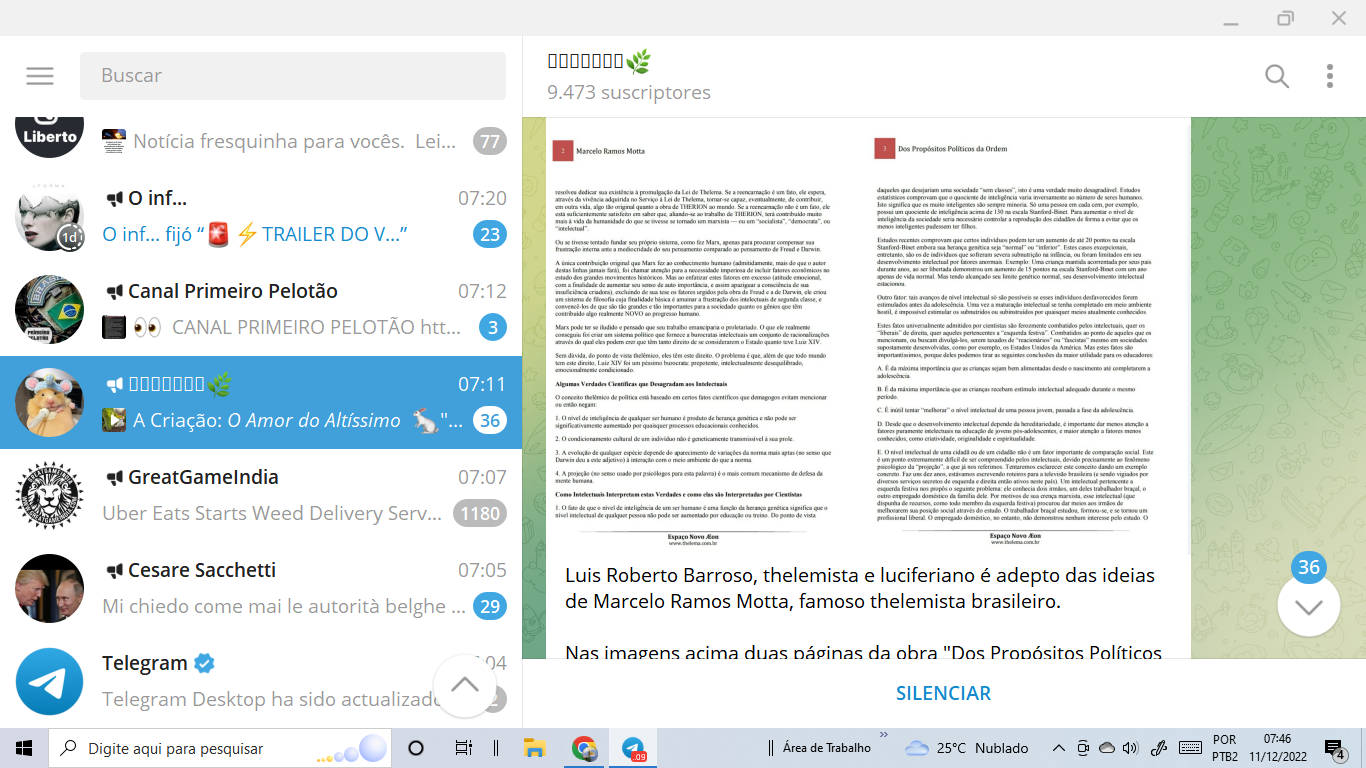Click the Telegram taskbar icon

click(x=634, y=748)
